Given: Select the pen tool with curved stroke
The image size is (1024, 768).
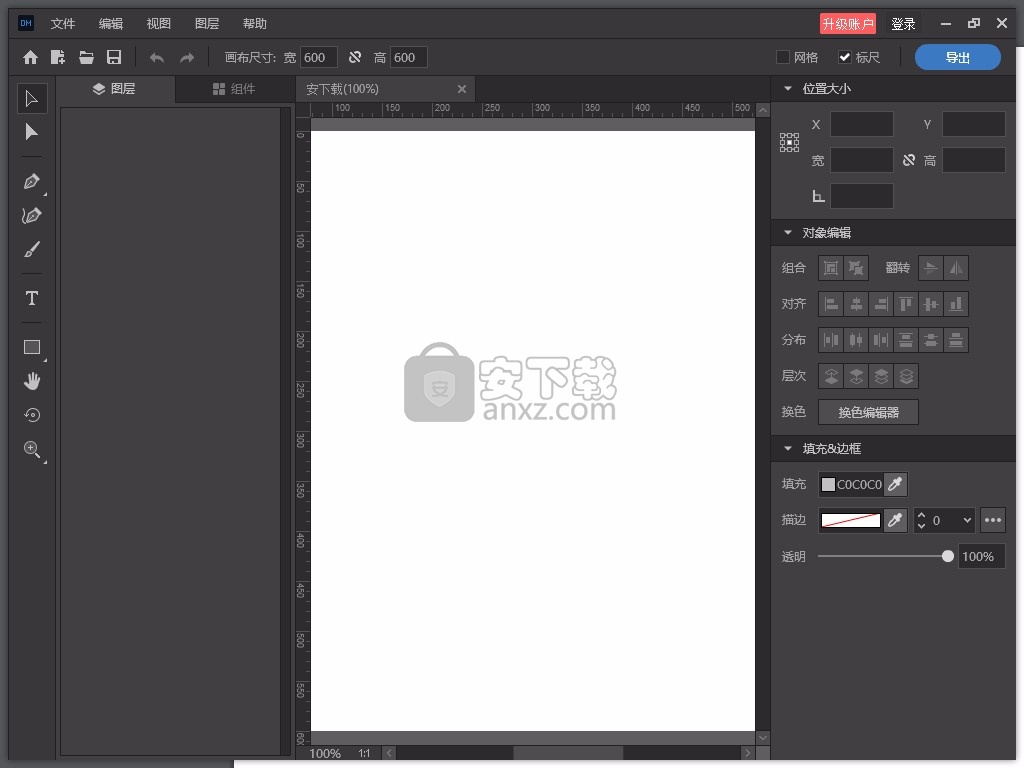Looking at the screenshot, I should pos(31,216).
